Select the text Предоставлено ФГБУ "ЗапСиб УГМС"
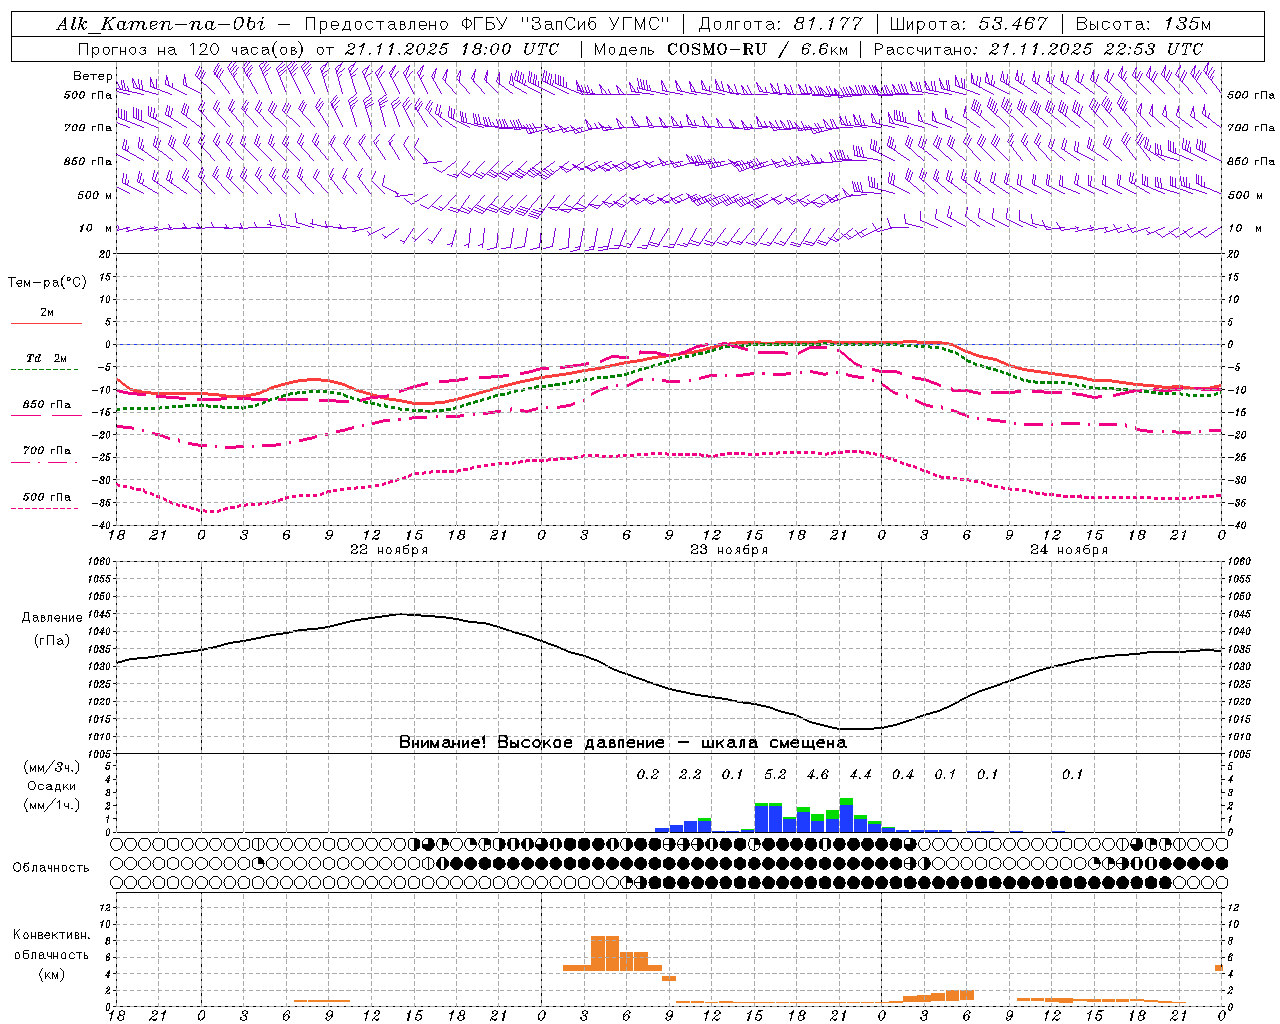This screenshot has height=1024, width=1280. pos(486,24)
